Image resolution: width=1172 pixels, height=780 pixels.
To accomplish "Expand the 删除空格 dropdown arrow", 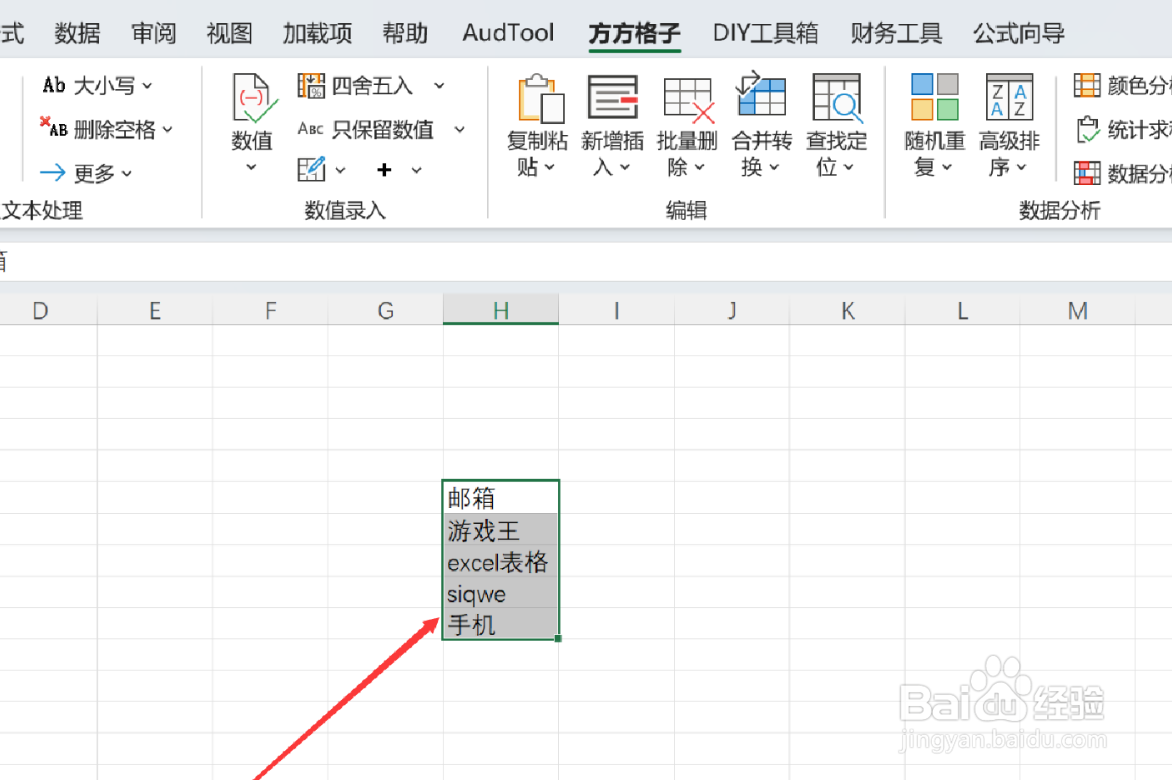I will click(x=167, y=129).
